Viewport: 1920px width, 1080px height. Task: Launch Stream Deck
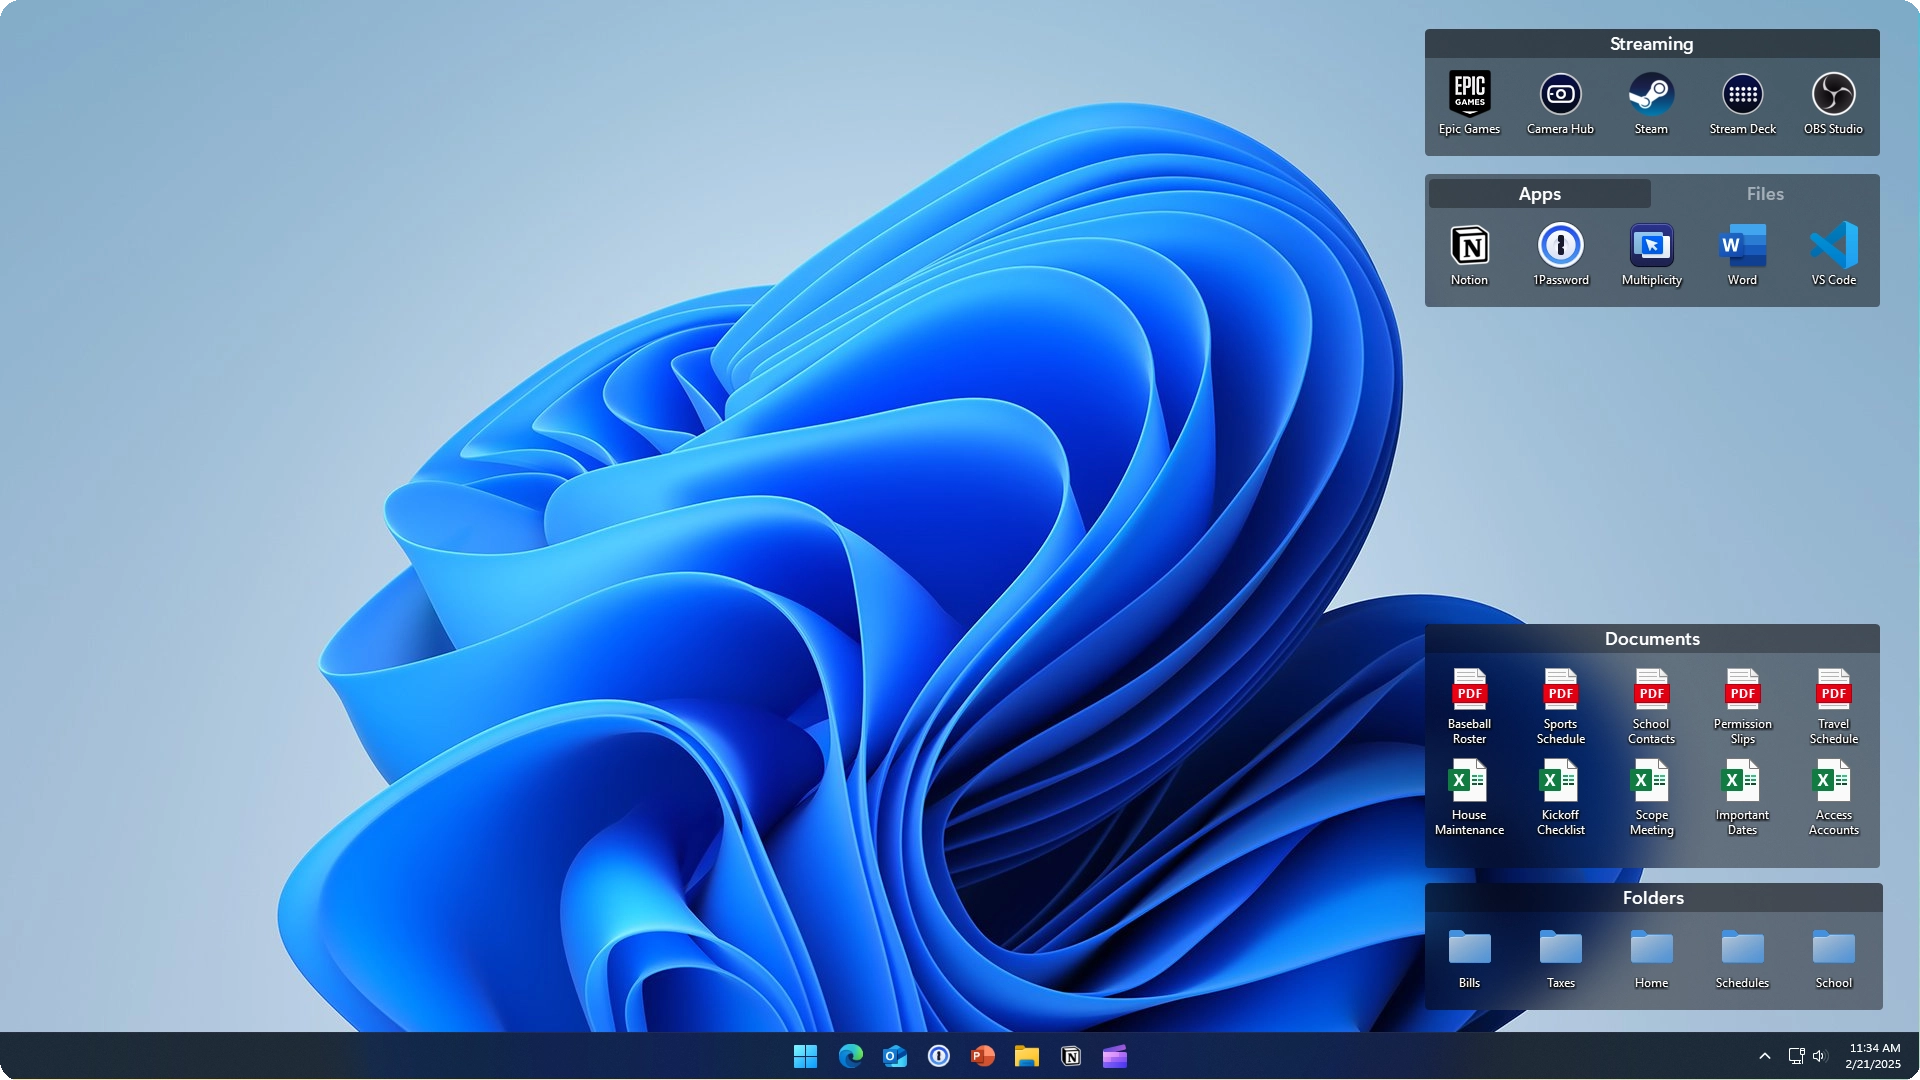coord(1742,95)
